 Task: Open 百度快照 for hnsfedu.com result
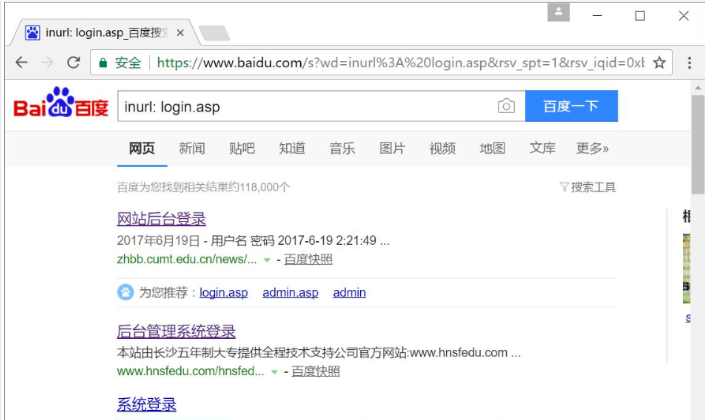point(316,371)
